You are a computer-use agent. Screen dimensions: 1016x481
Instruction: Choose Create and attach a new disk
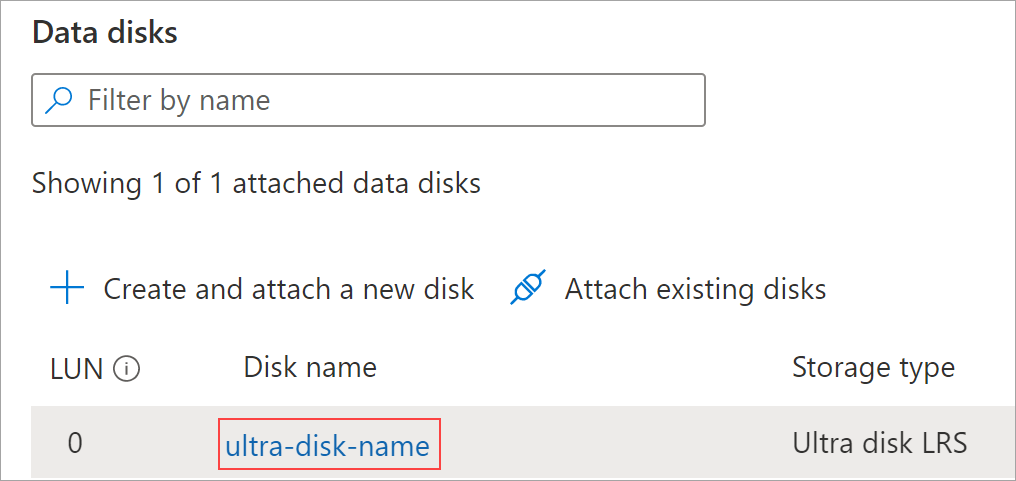coord(288,290)
